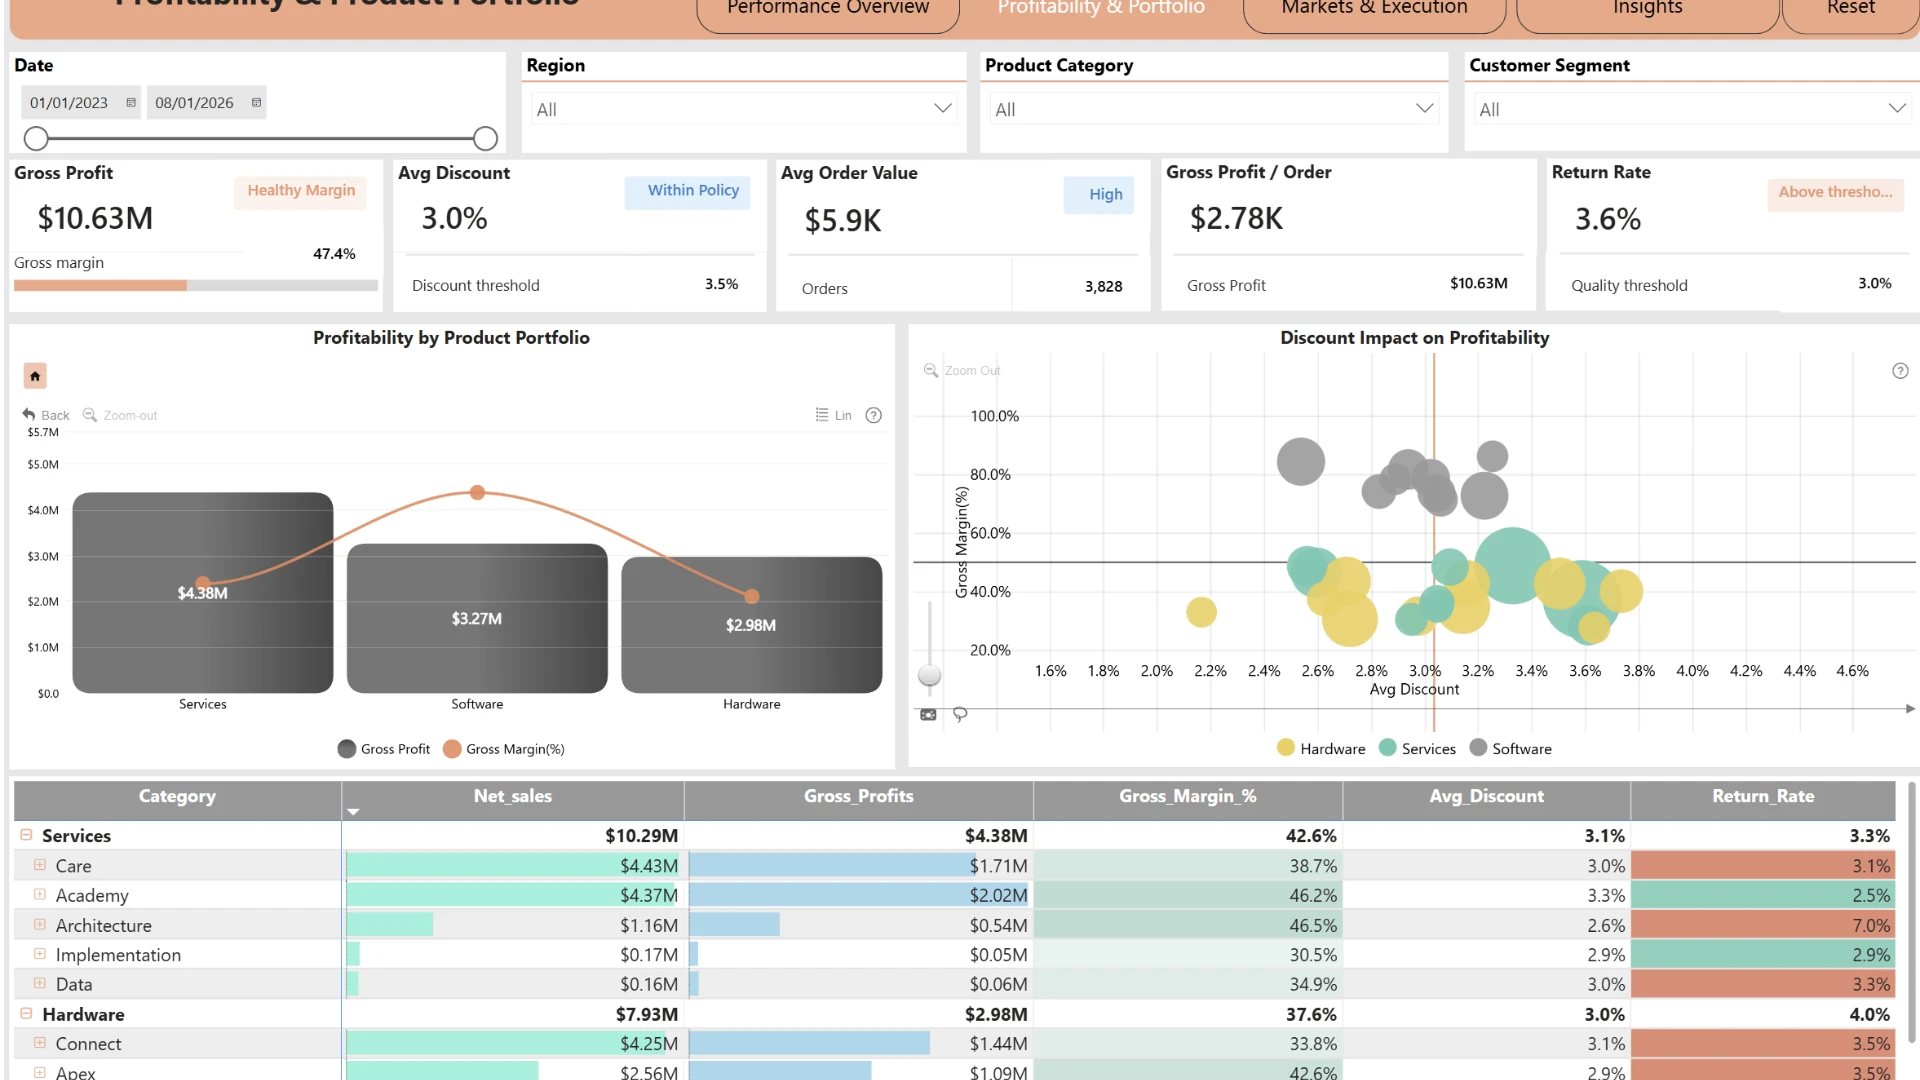This screenshot has height=1080, width=1920.
Task: Sort by the Gross_Profits column header
Action: click(859, 797)
